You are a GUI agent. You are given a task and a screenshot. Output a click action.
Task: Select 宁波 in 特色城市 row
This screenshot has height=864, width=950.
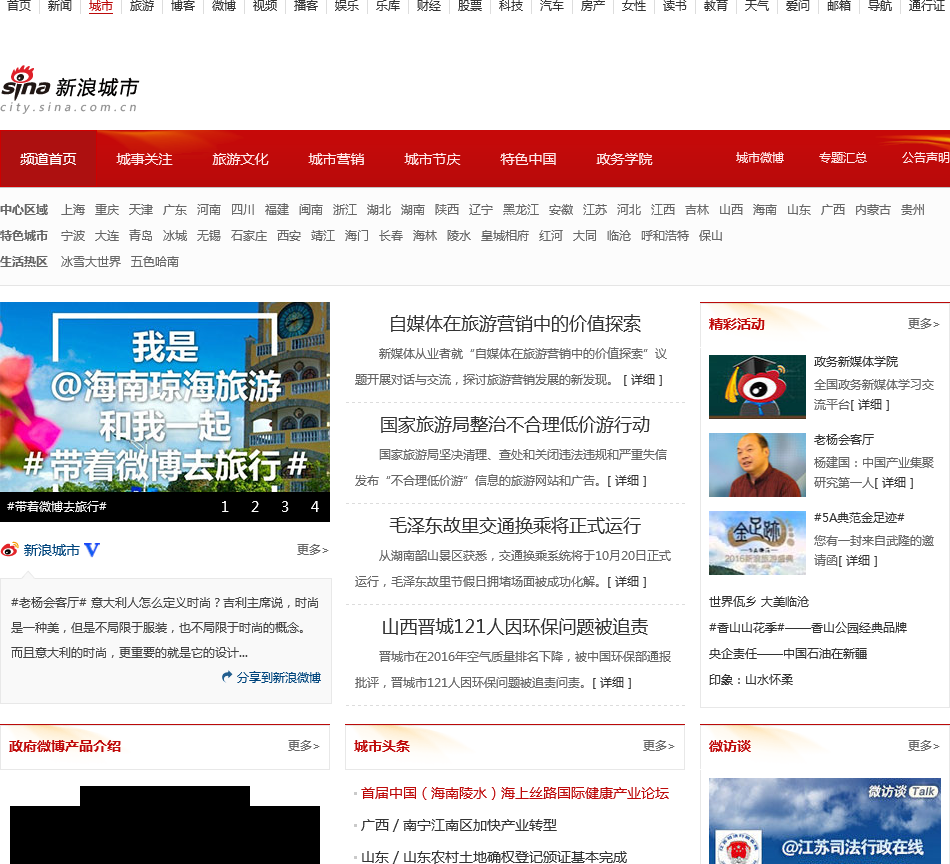pyautogui.click(x=73, y=236)
